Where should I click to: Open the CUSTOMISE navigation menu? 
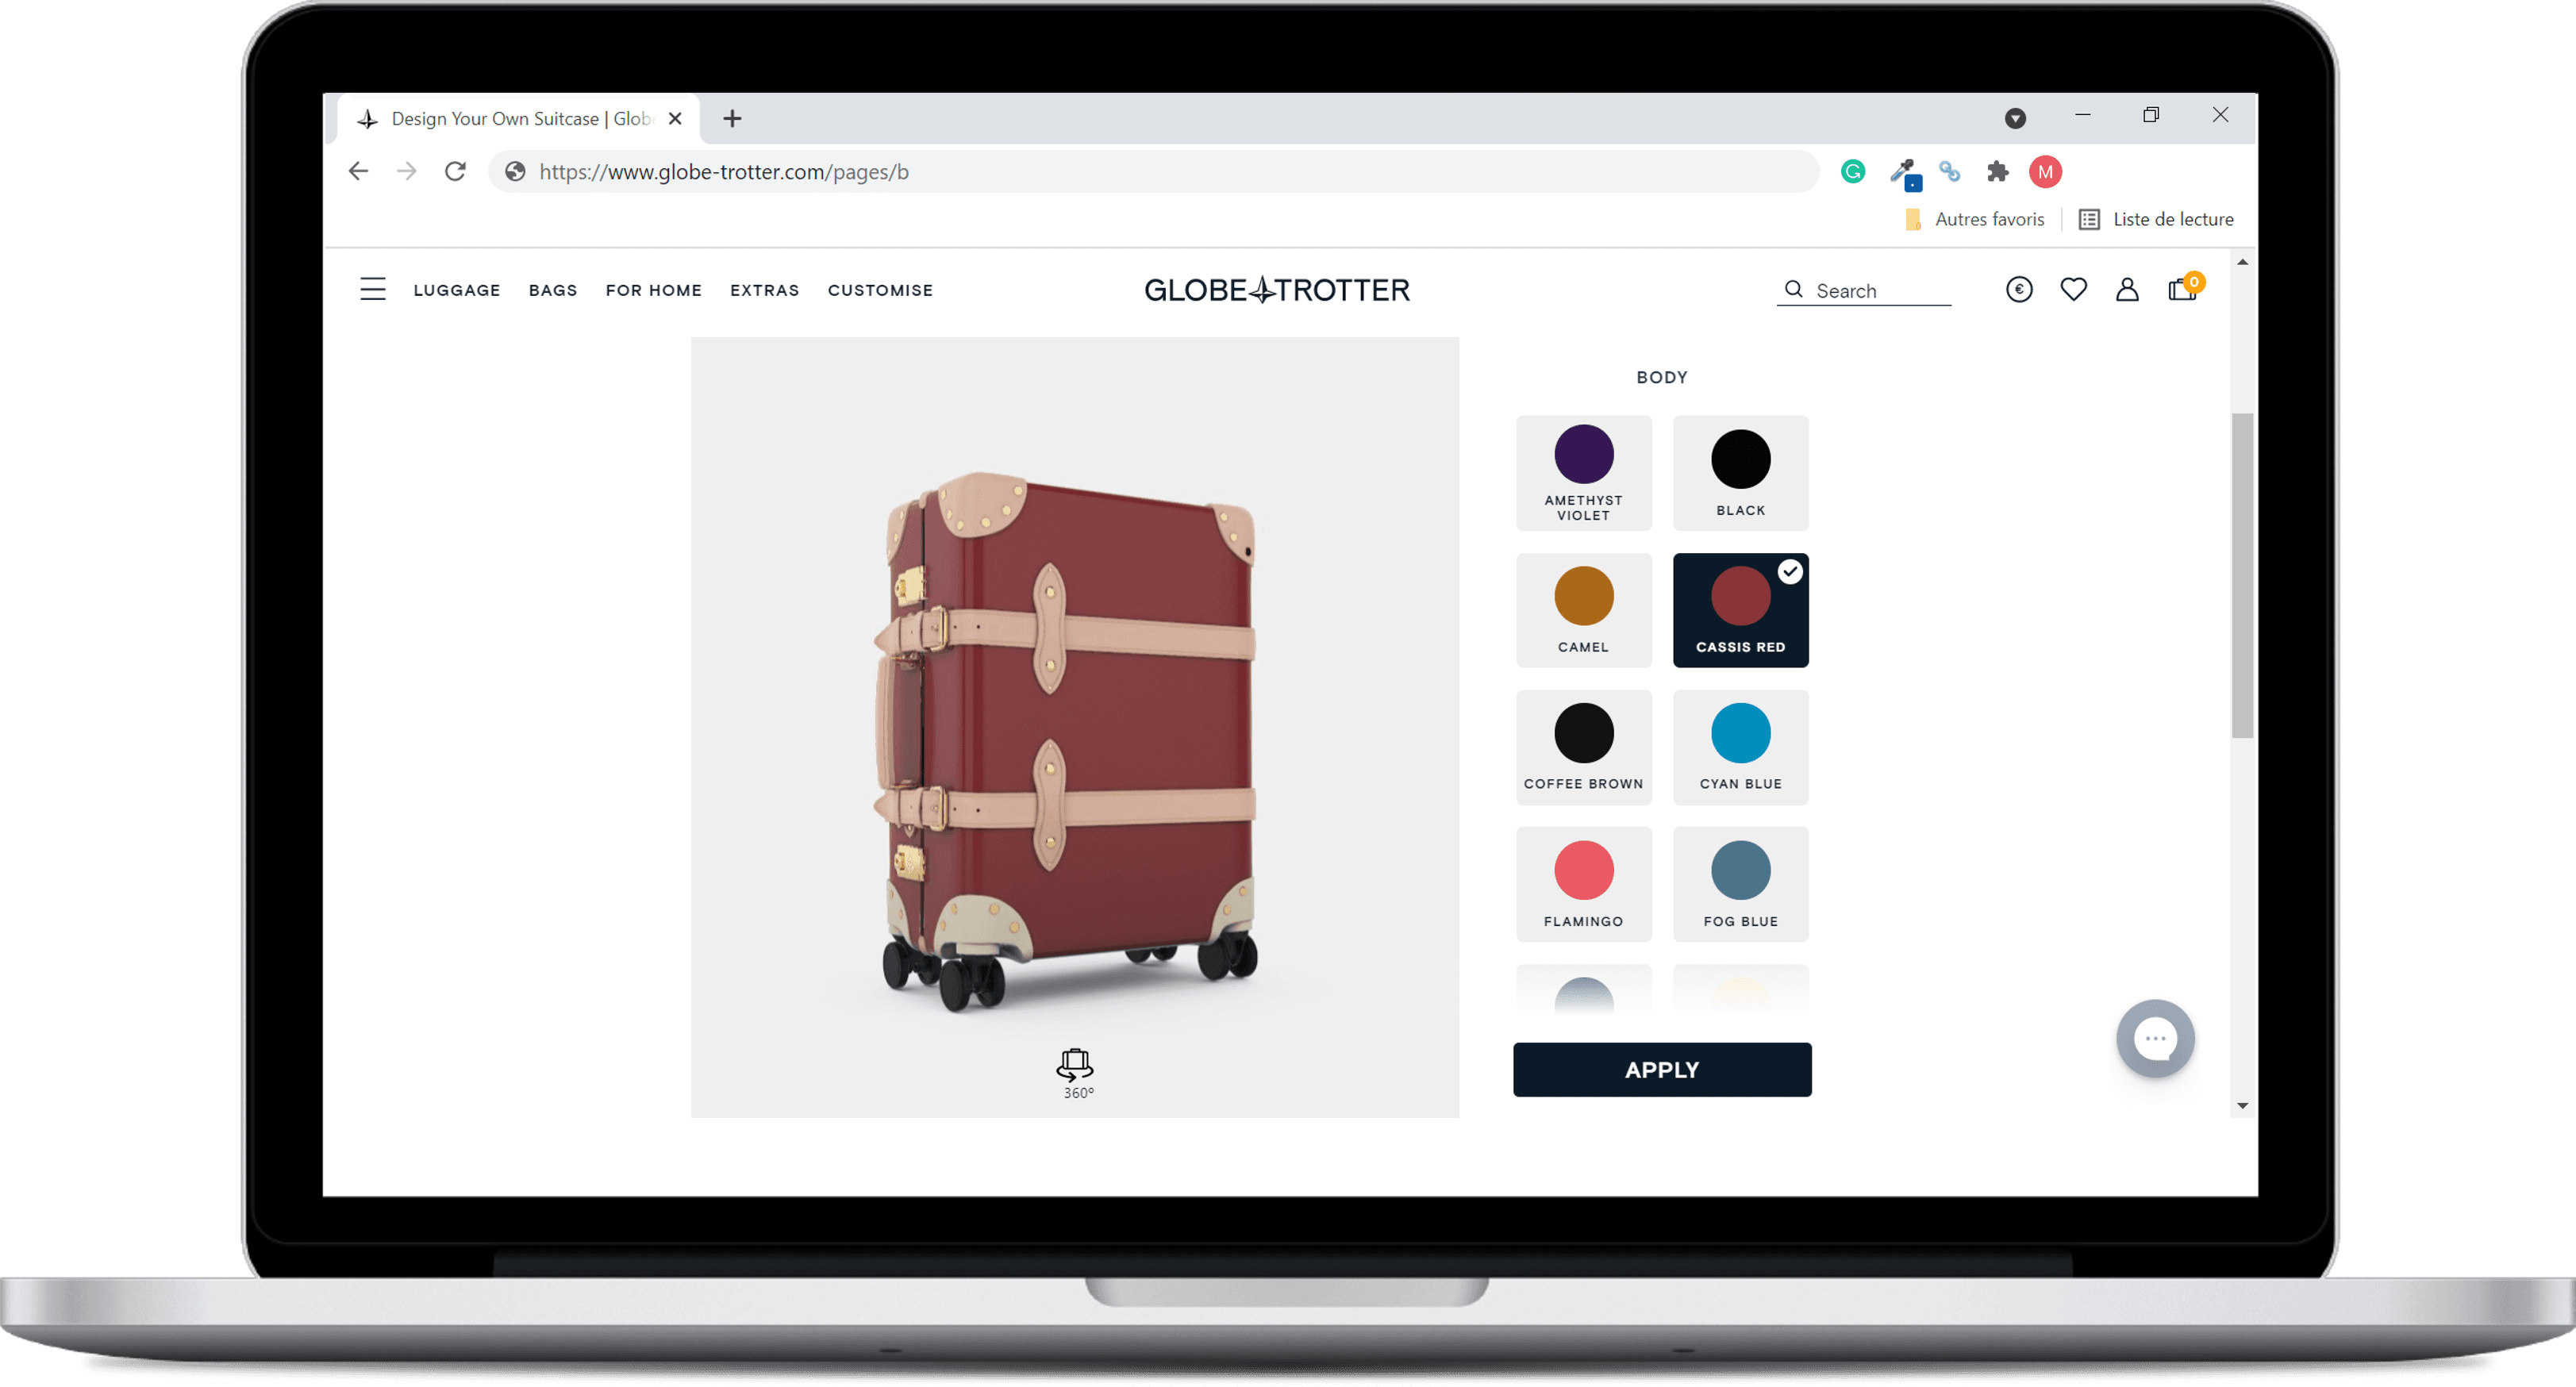click(x=882, y=290)
